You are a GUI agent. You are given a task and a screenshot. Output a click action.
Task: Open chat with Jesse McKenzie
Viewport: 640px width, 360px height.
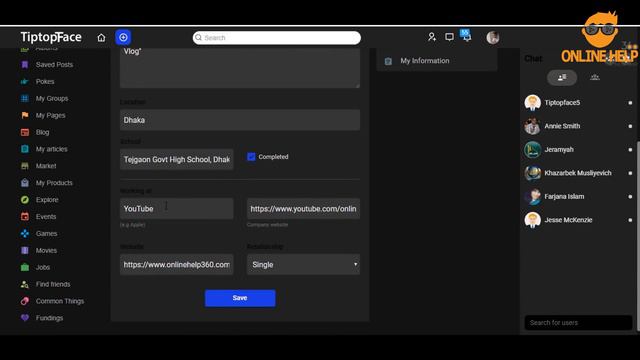(x=578, y=220)
